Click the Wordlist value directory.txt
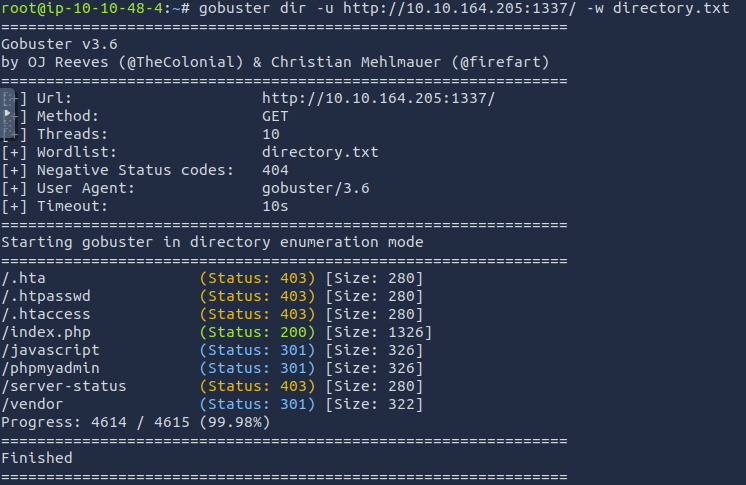This screenshot has width=746, height=485. (320, 152)
